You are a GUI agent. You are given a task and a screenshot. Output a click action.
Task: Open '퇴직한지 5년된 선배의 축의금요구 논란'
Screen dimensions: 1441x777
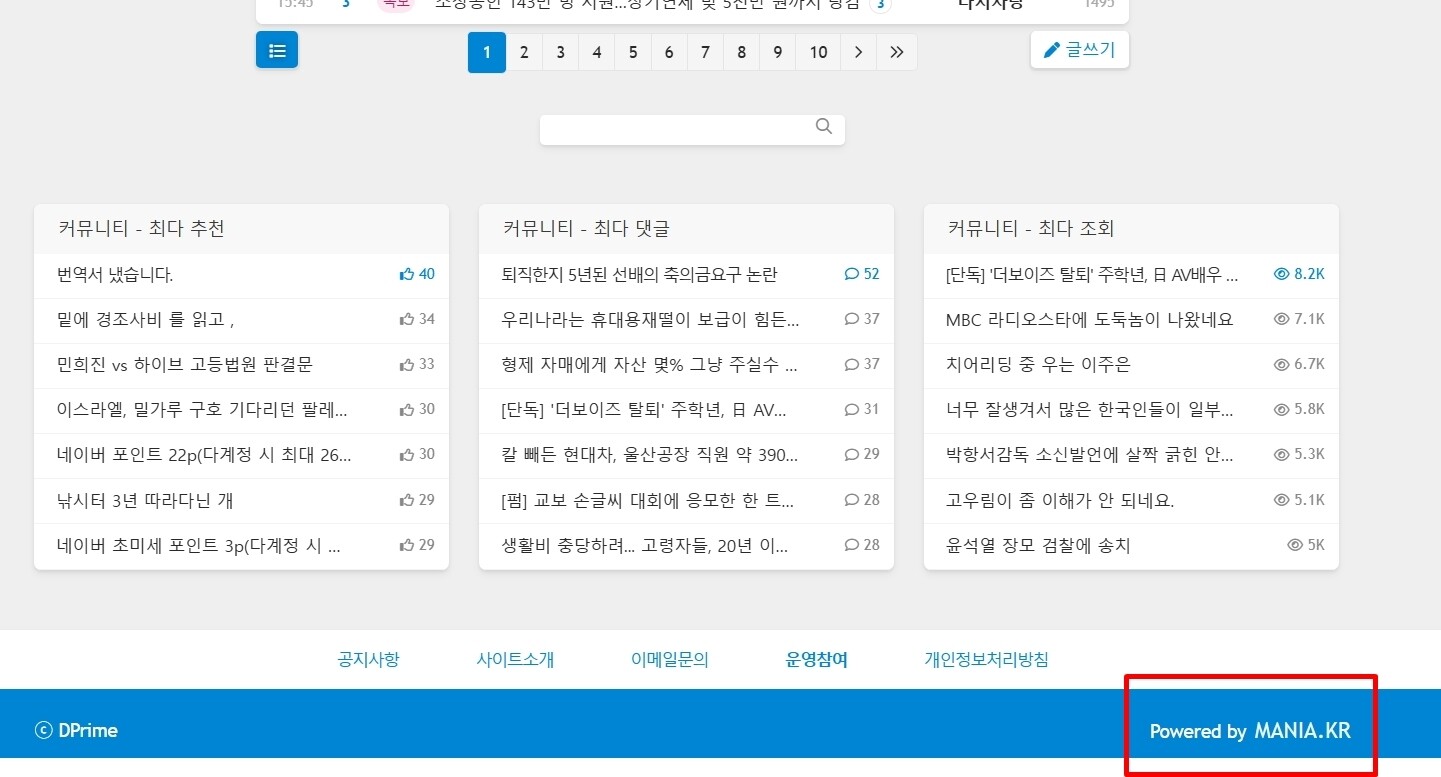639,274
